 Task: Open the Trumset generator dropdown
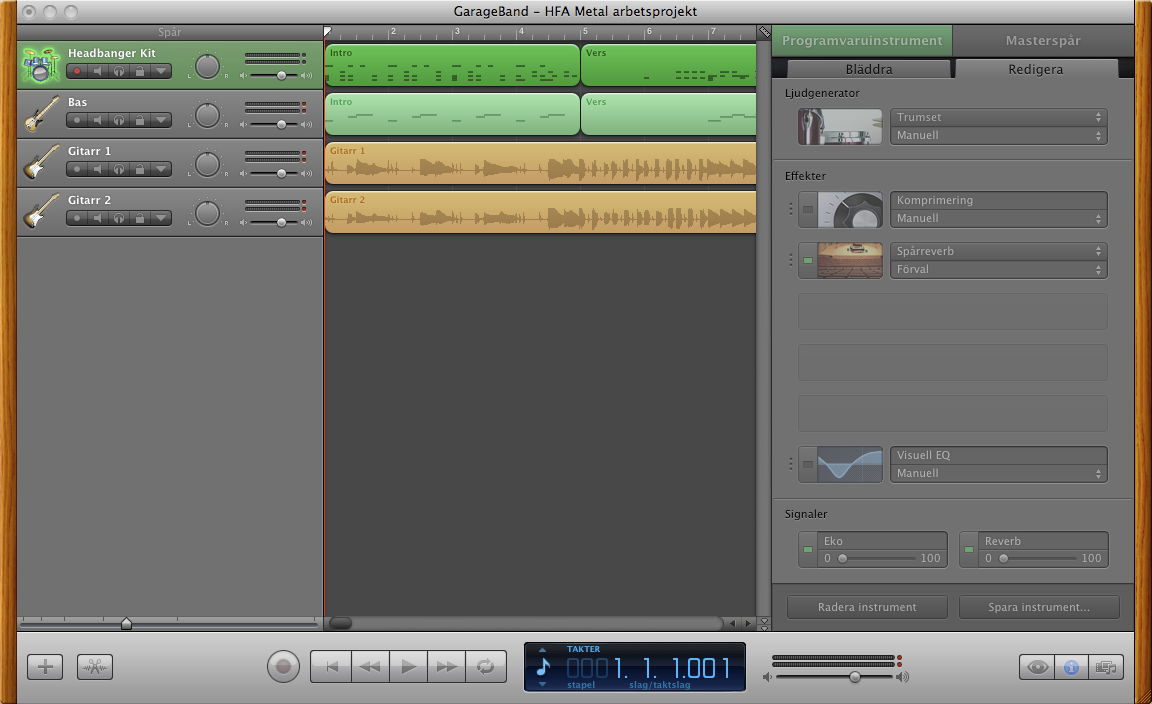998,117
